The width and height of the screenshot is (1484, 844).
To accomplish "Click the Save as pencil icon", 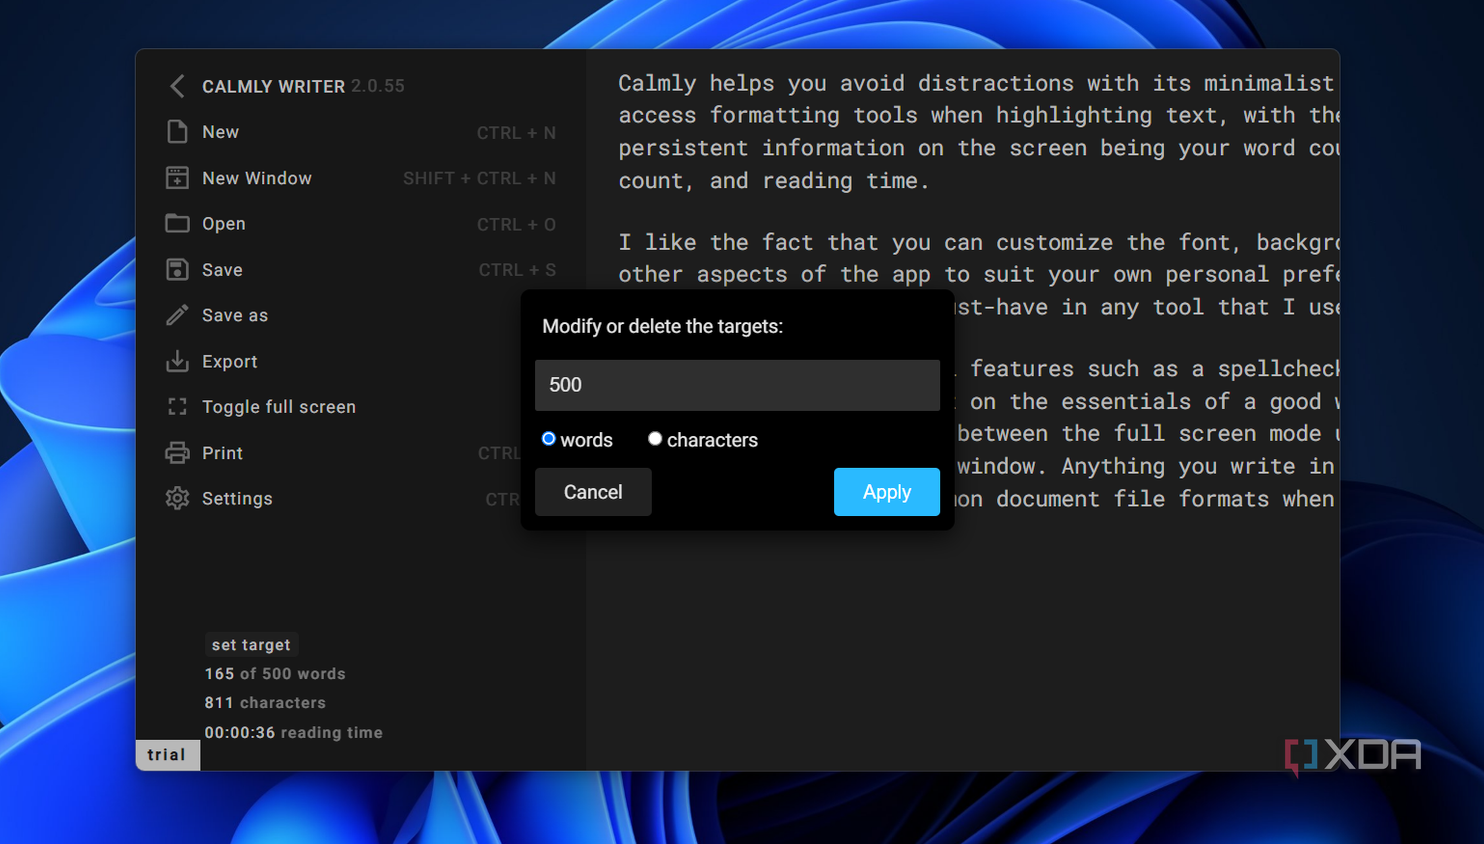I will pos(177,315).
